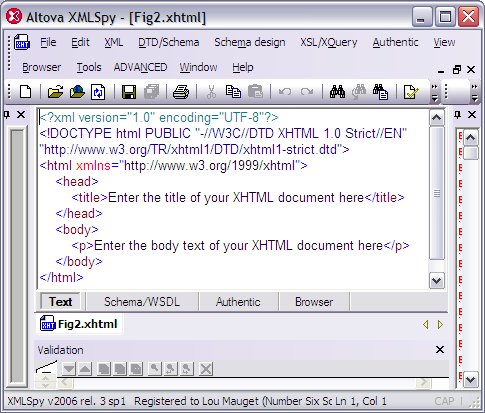Viewport: 485px width, 413px height.
Task: Toggle the pin on right side panel
Action: pyautogui.click(x=458, y=115)
